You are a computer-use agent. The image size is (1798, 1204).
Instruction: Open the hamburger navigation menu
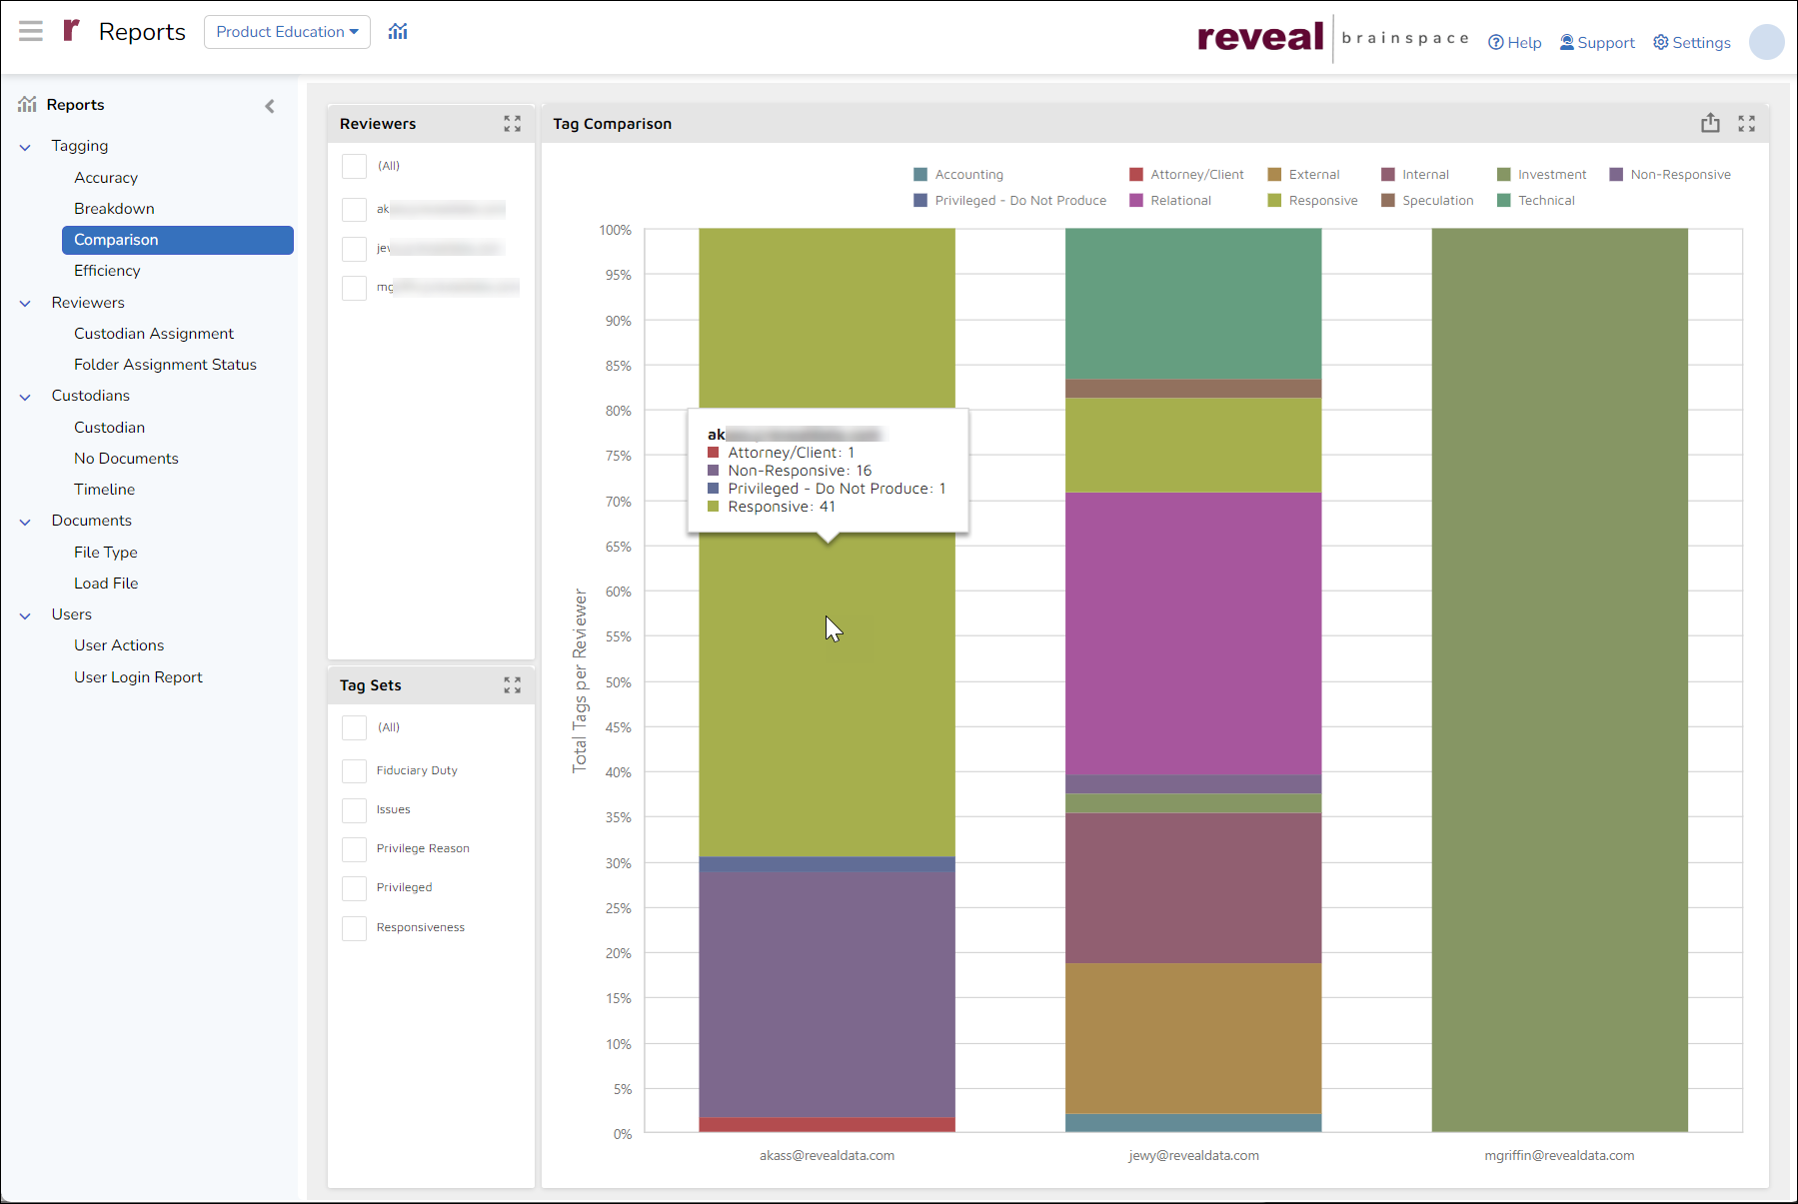coord(31,31)
